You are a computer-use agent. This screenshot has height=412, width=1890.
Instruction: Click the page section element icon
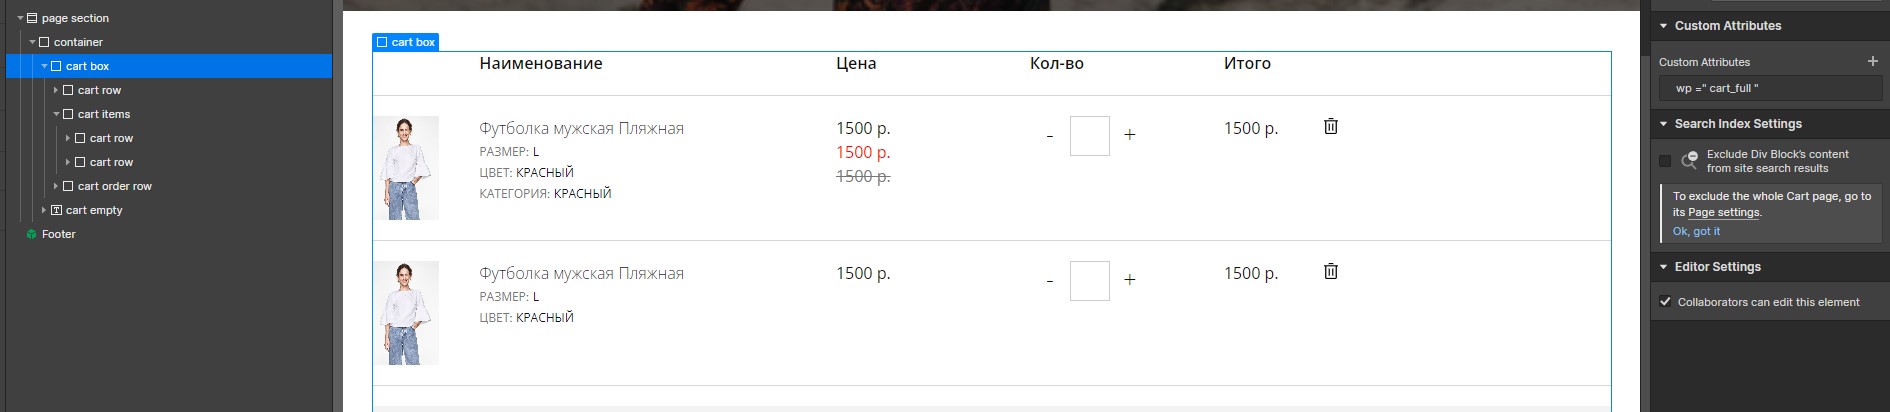(32, 18)
